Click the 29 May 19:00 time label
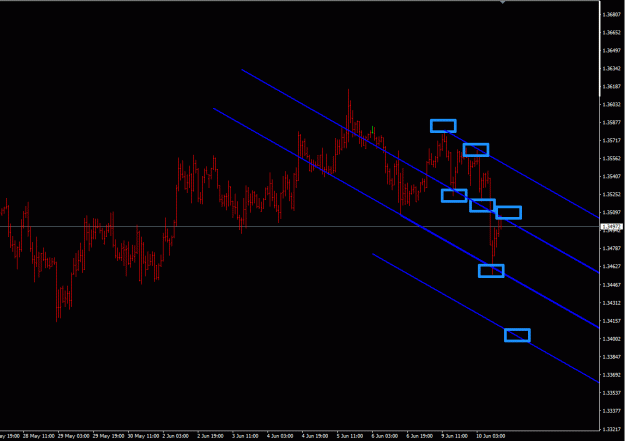 108,436
